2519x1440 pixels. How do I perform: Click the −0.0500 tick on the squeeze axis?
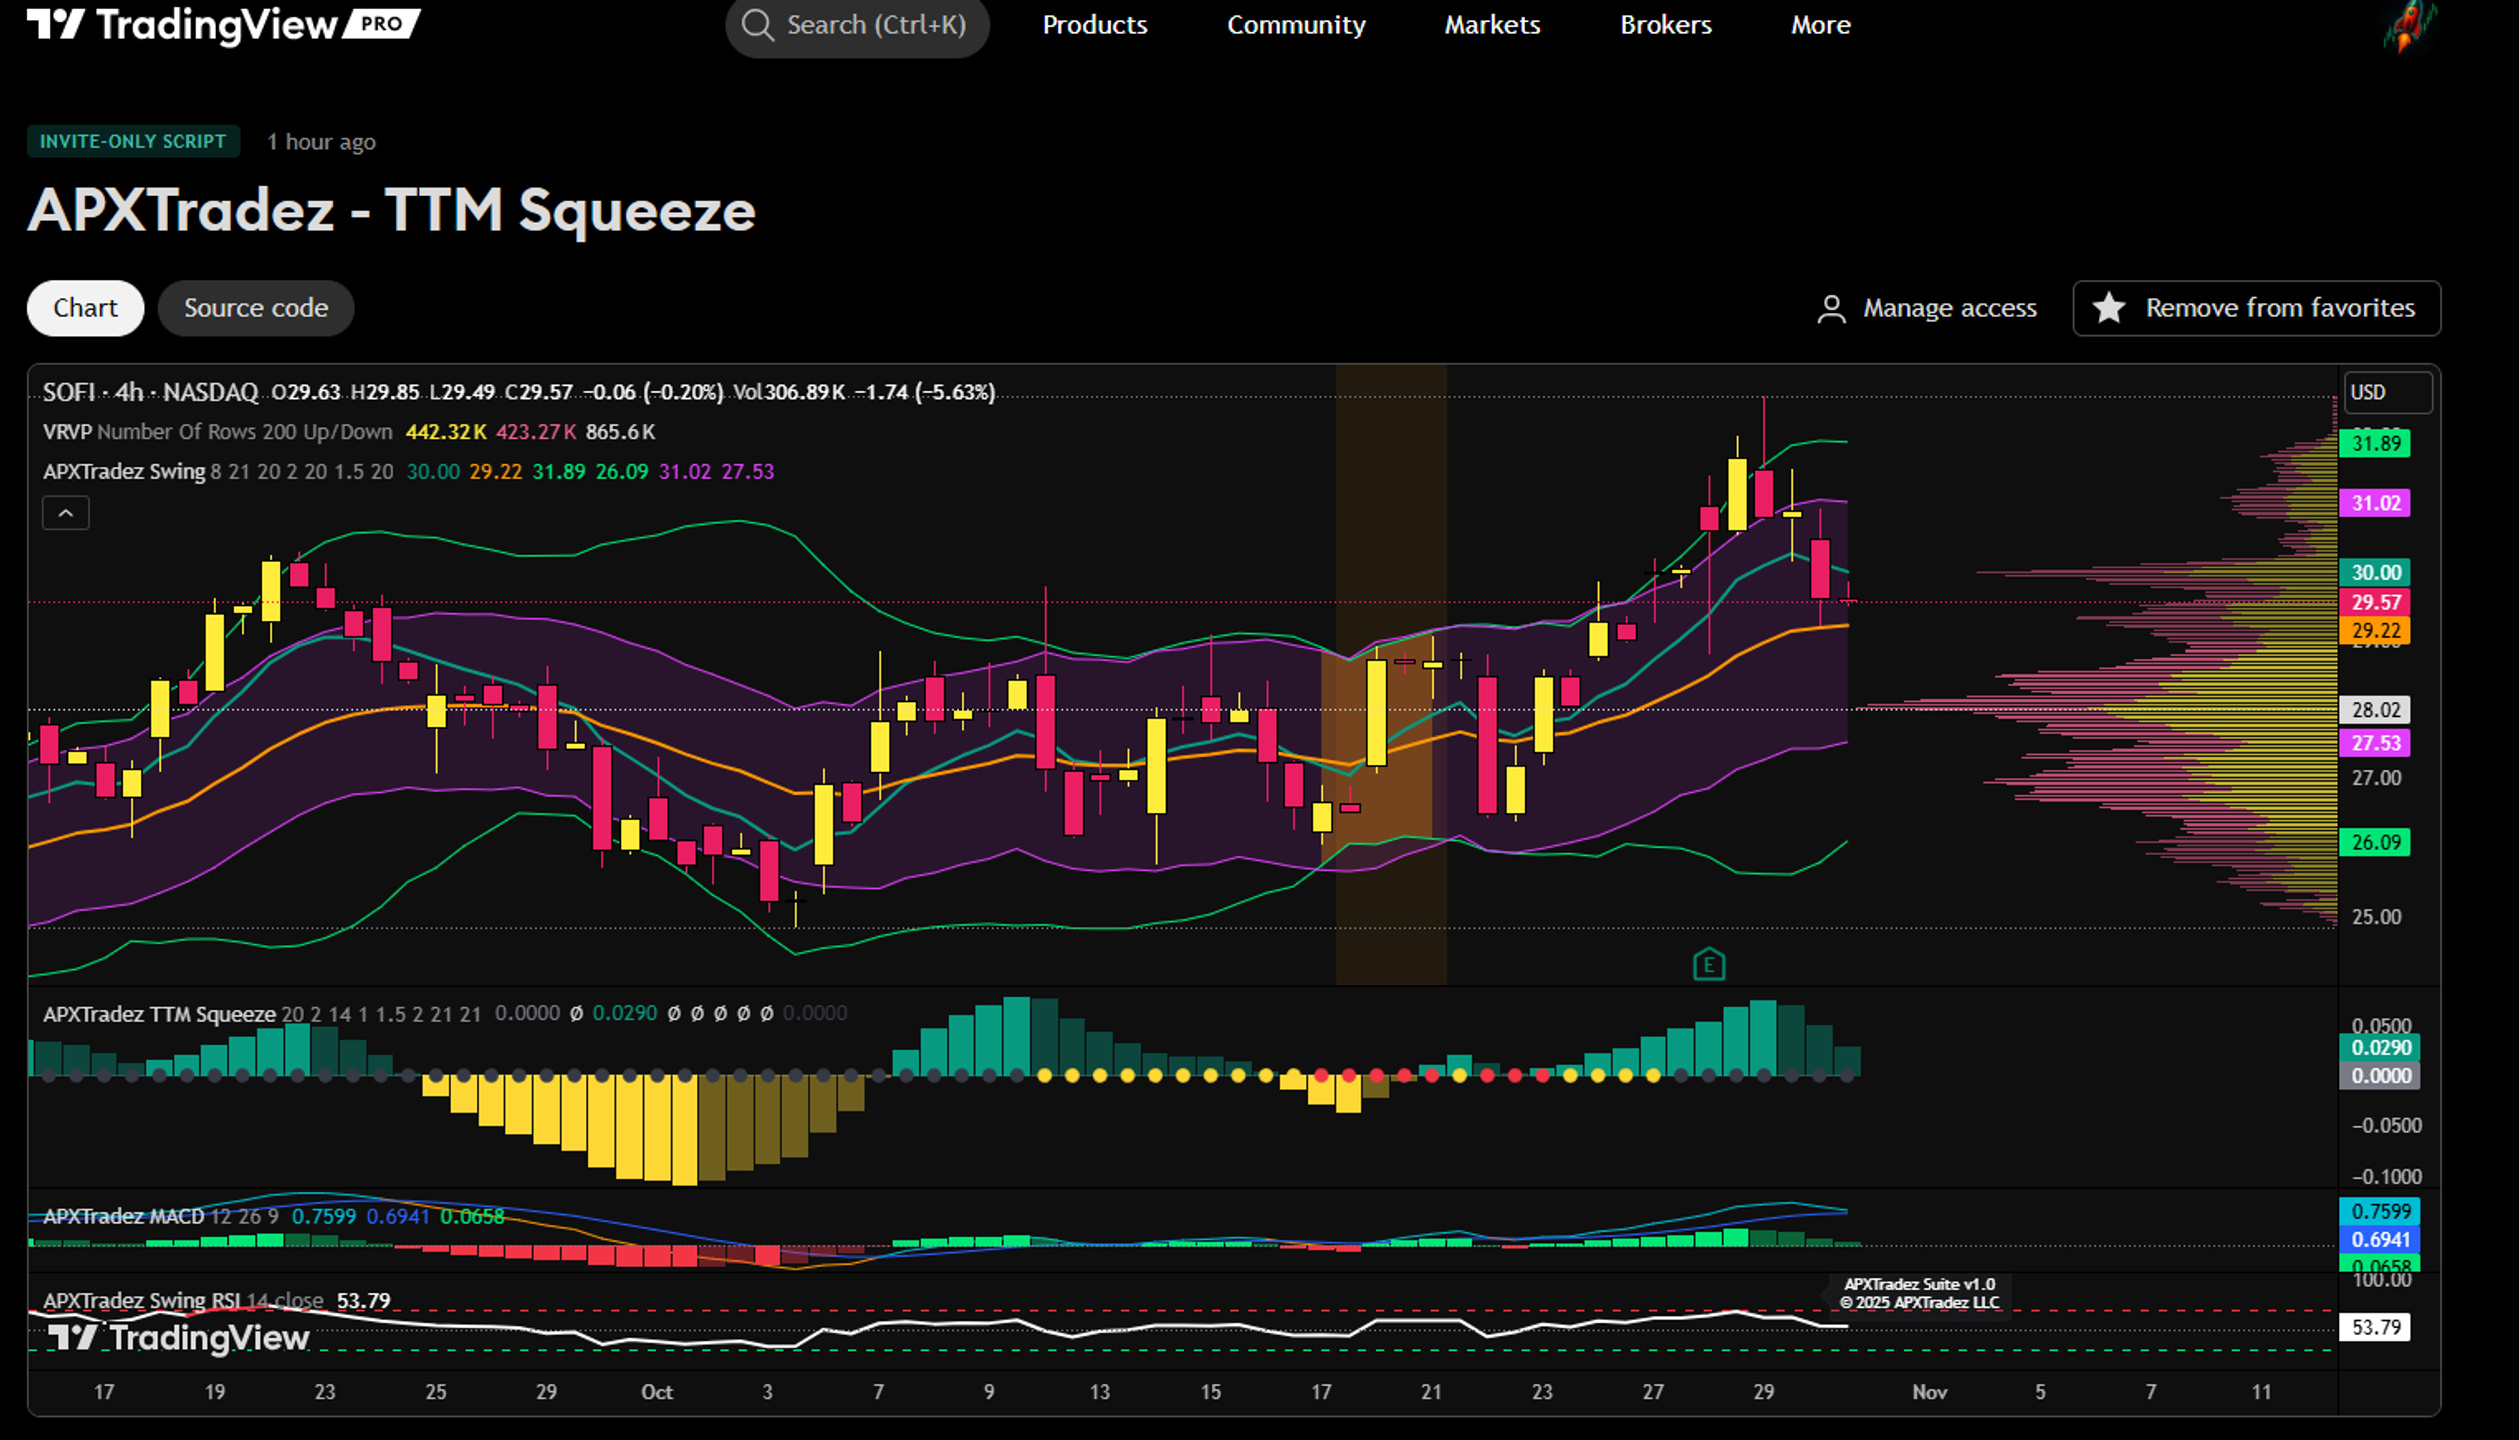pos(2386,1126)
